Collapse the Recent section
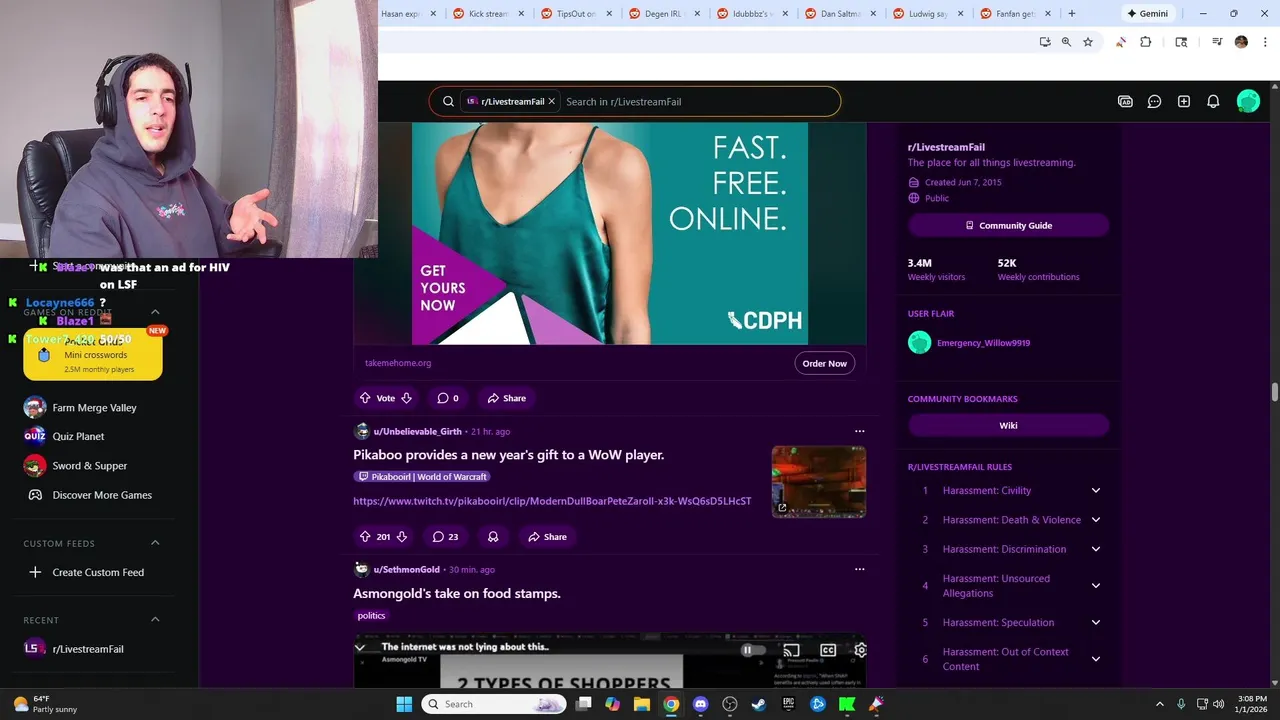The width and height of the screenshot is (1280, 720). click(x=155, y=620)
